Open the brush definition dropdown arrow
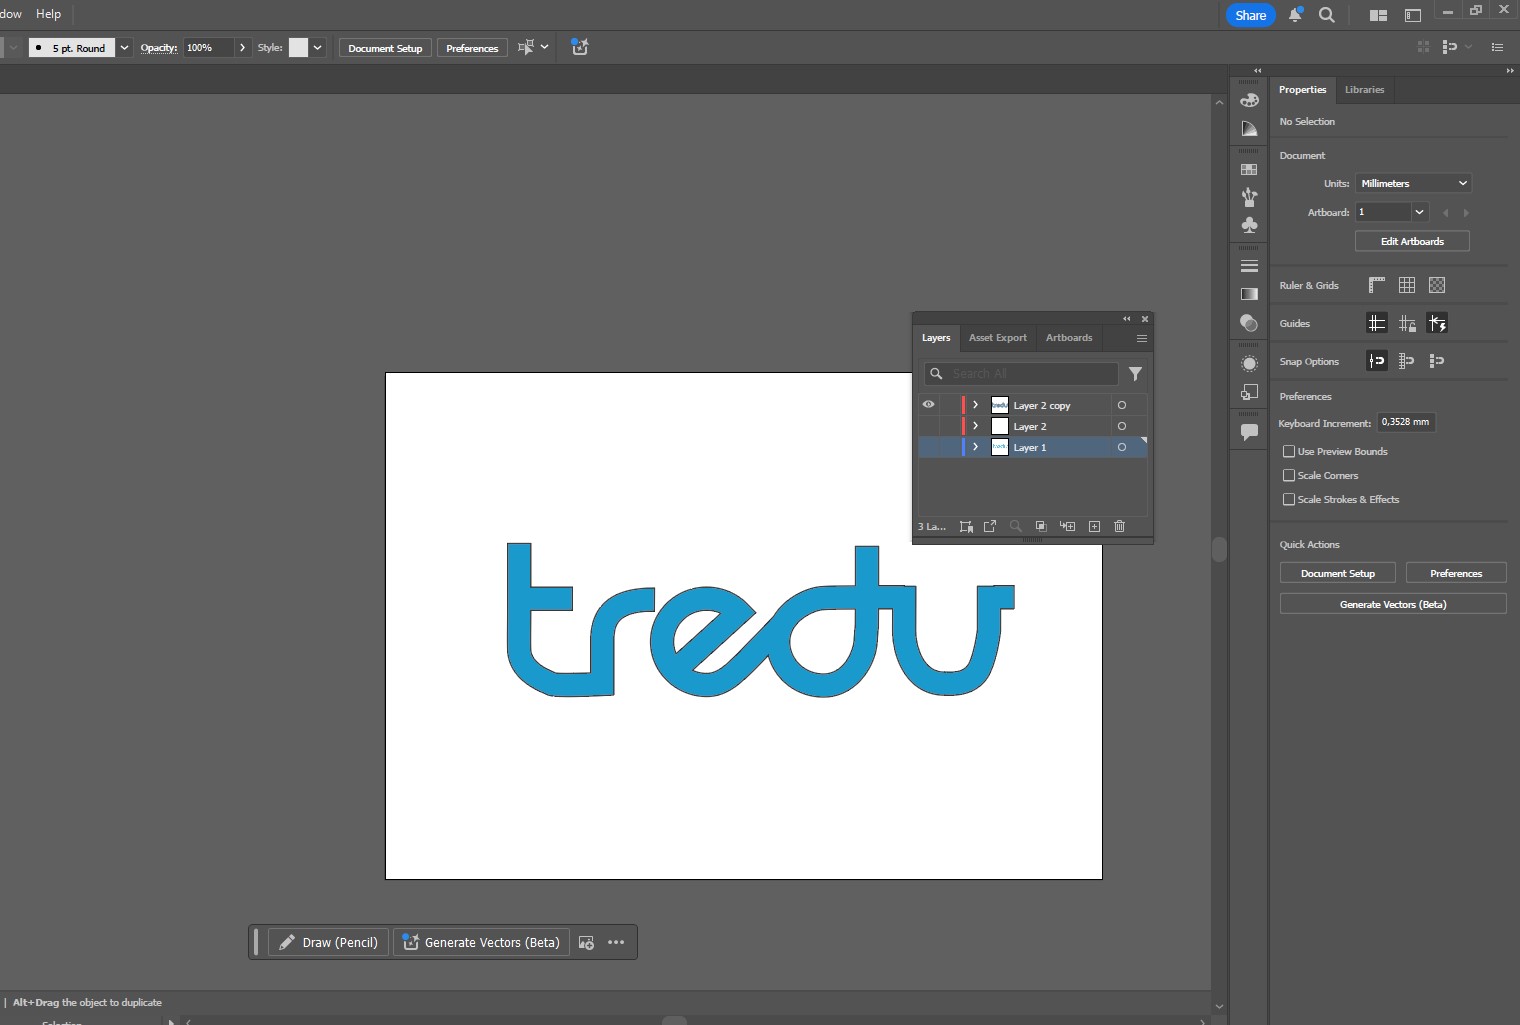Screen dimensions: 1520x1025 point(124,47)
